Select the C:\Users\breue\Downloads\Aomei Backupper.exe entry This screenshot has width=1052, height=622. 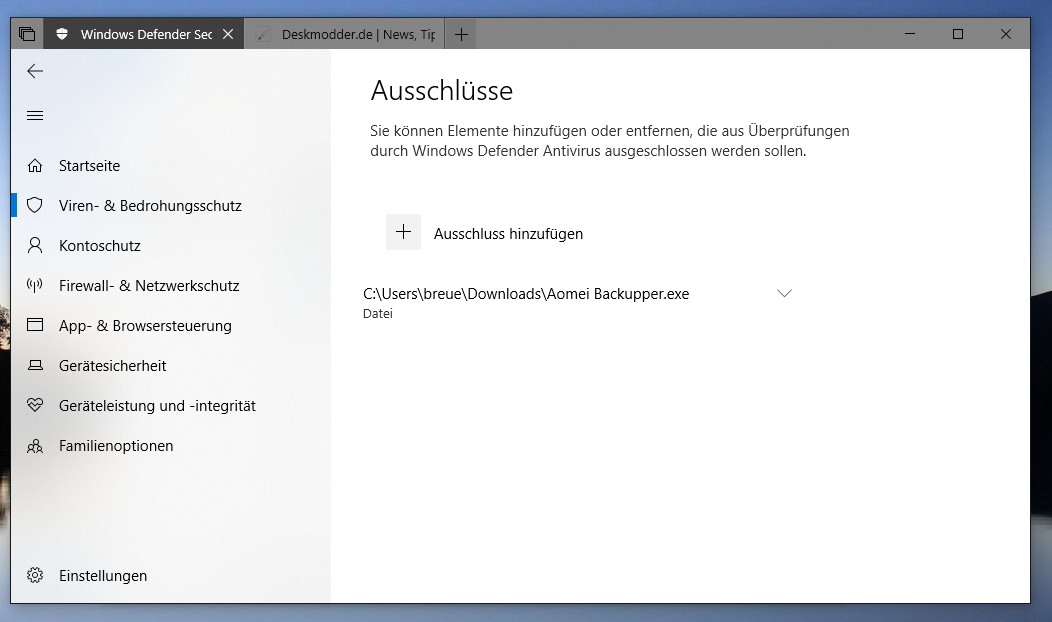click(x=526, y=294)
